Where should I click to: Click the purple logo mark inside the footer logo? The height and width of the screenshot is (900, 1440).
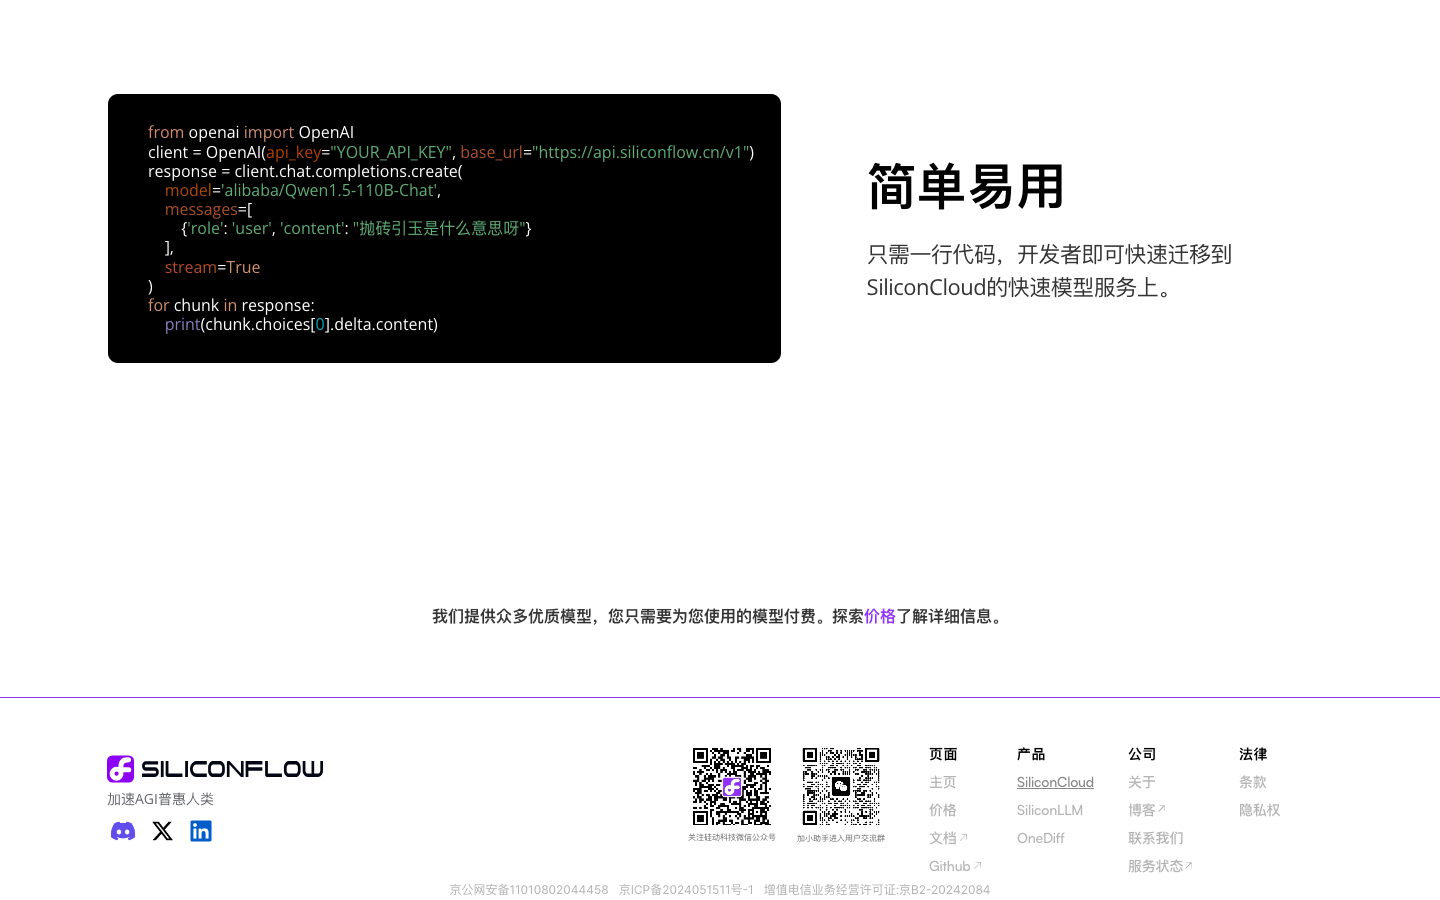click(x=119, y=768)
